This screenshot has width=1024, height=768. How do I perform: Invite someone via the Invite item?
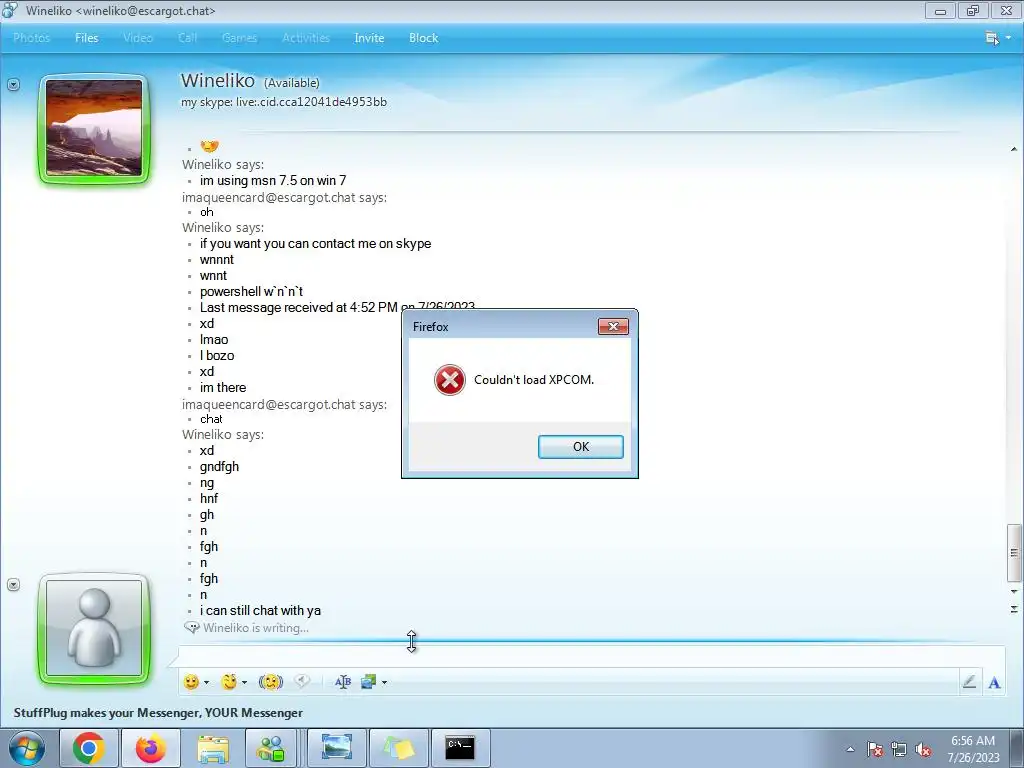(x=369, y=38)
